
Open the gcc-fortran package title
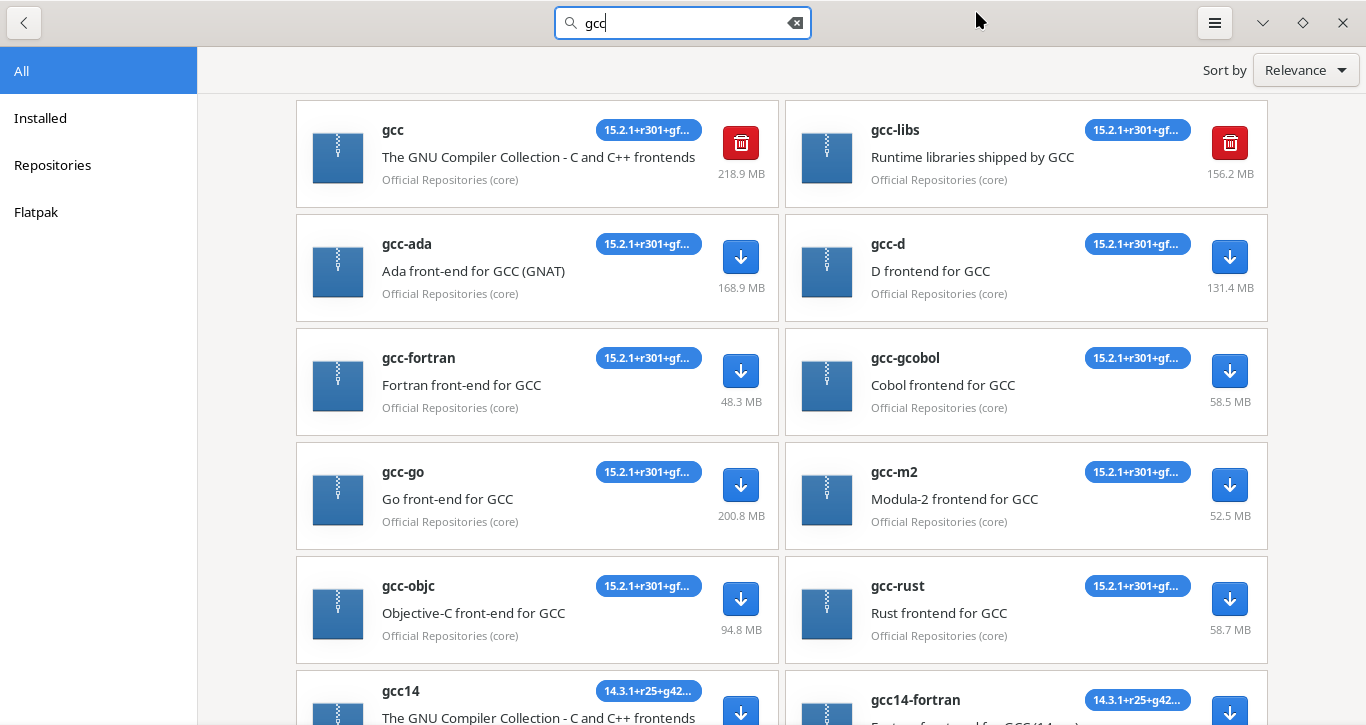point(419,358)
